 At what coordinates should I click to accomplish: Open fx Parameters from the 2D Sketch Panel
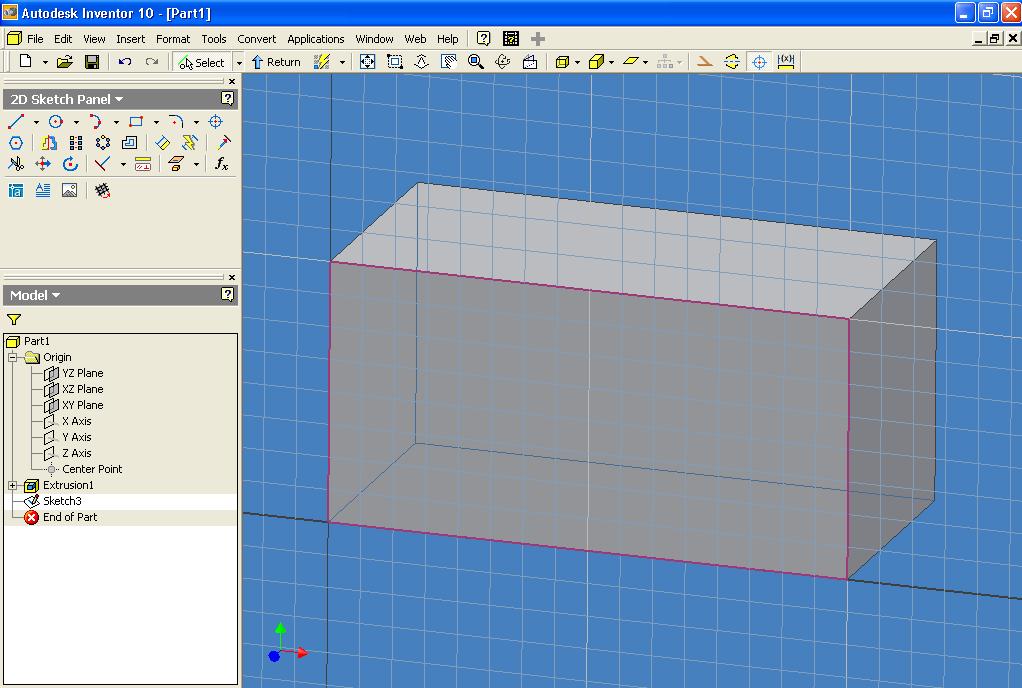click(x=222, y=164)
